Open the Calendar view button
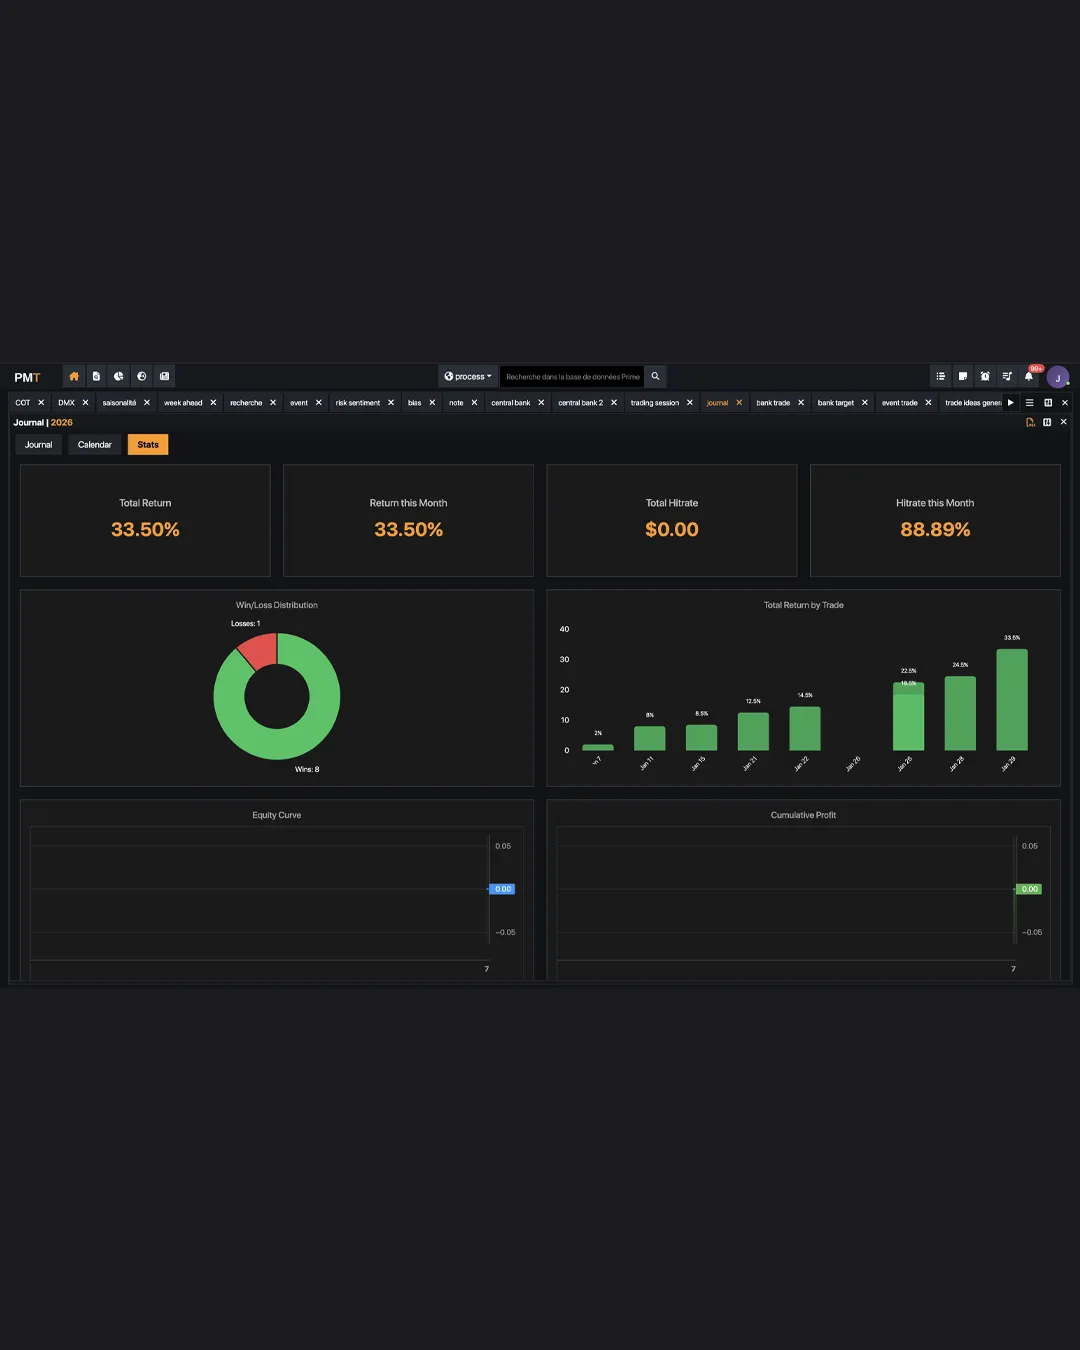Viewport: 1080px width, 1350px height. click(x=95, y=445)
